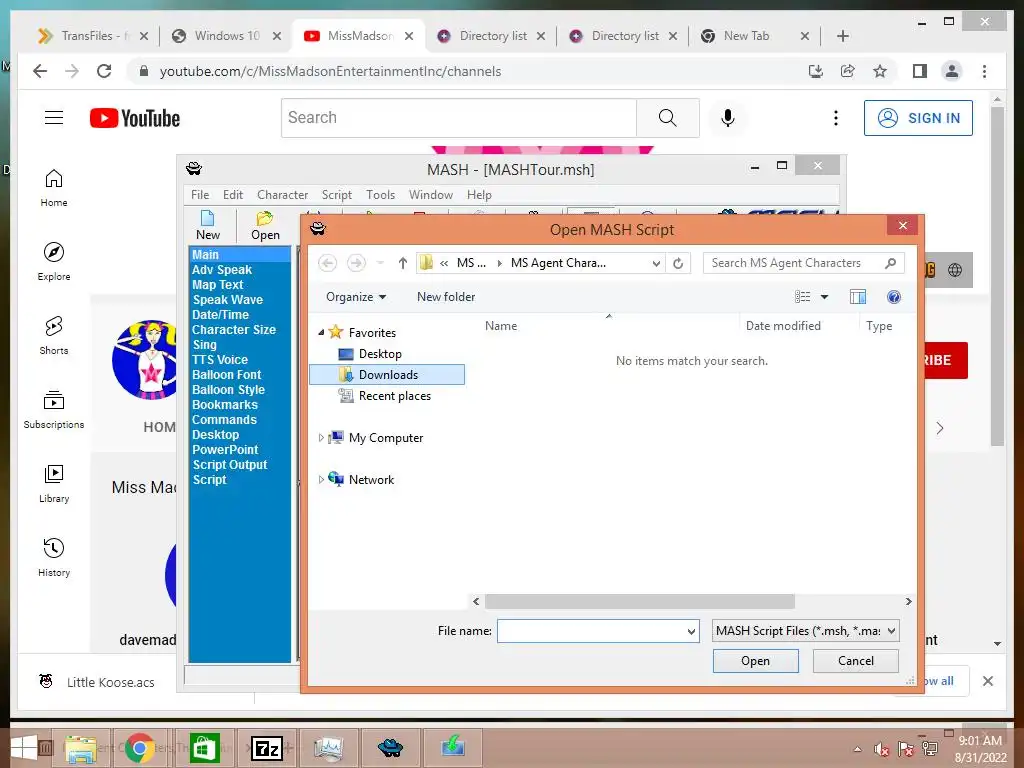
Task: Open the Windows Store taskbar icon
Action: pos(204,748)
